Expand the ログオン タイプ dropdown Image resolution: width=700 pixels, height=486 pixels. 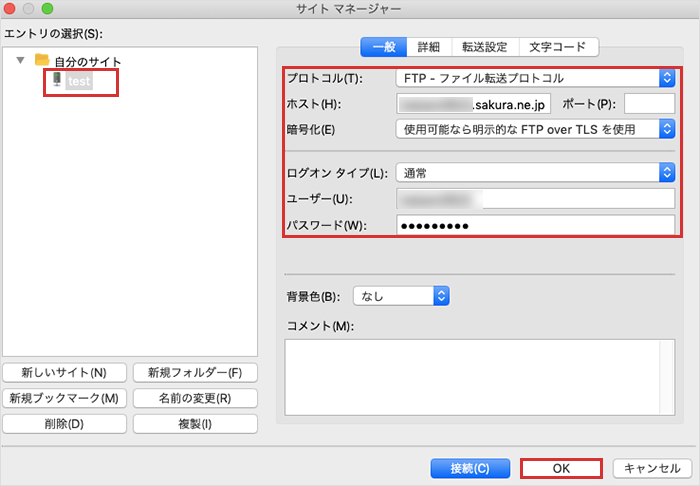535,172
